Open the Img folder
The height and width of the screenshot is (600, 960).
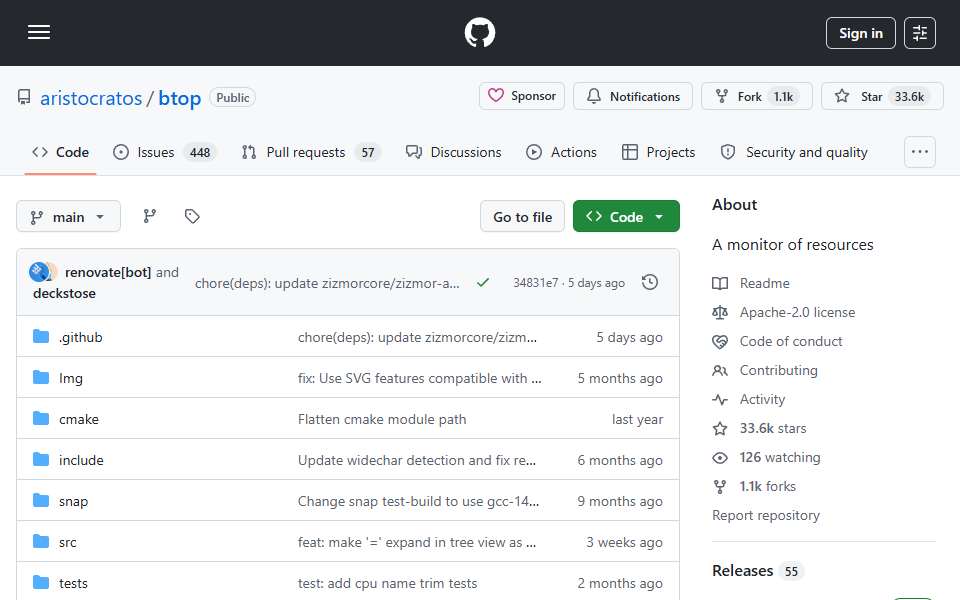pos(70,378)
